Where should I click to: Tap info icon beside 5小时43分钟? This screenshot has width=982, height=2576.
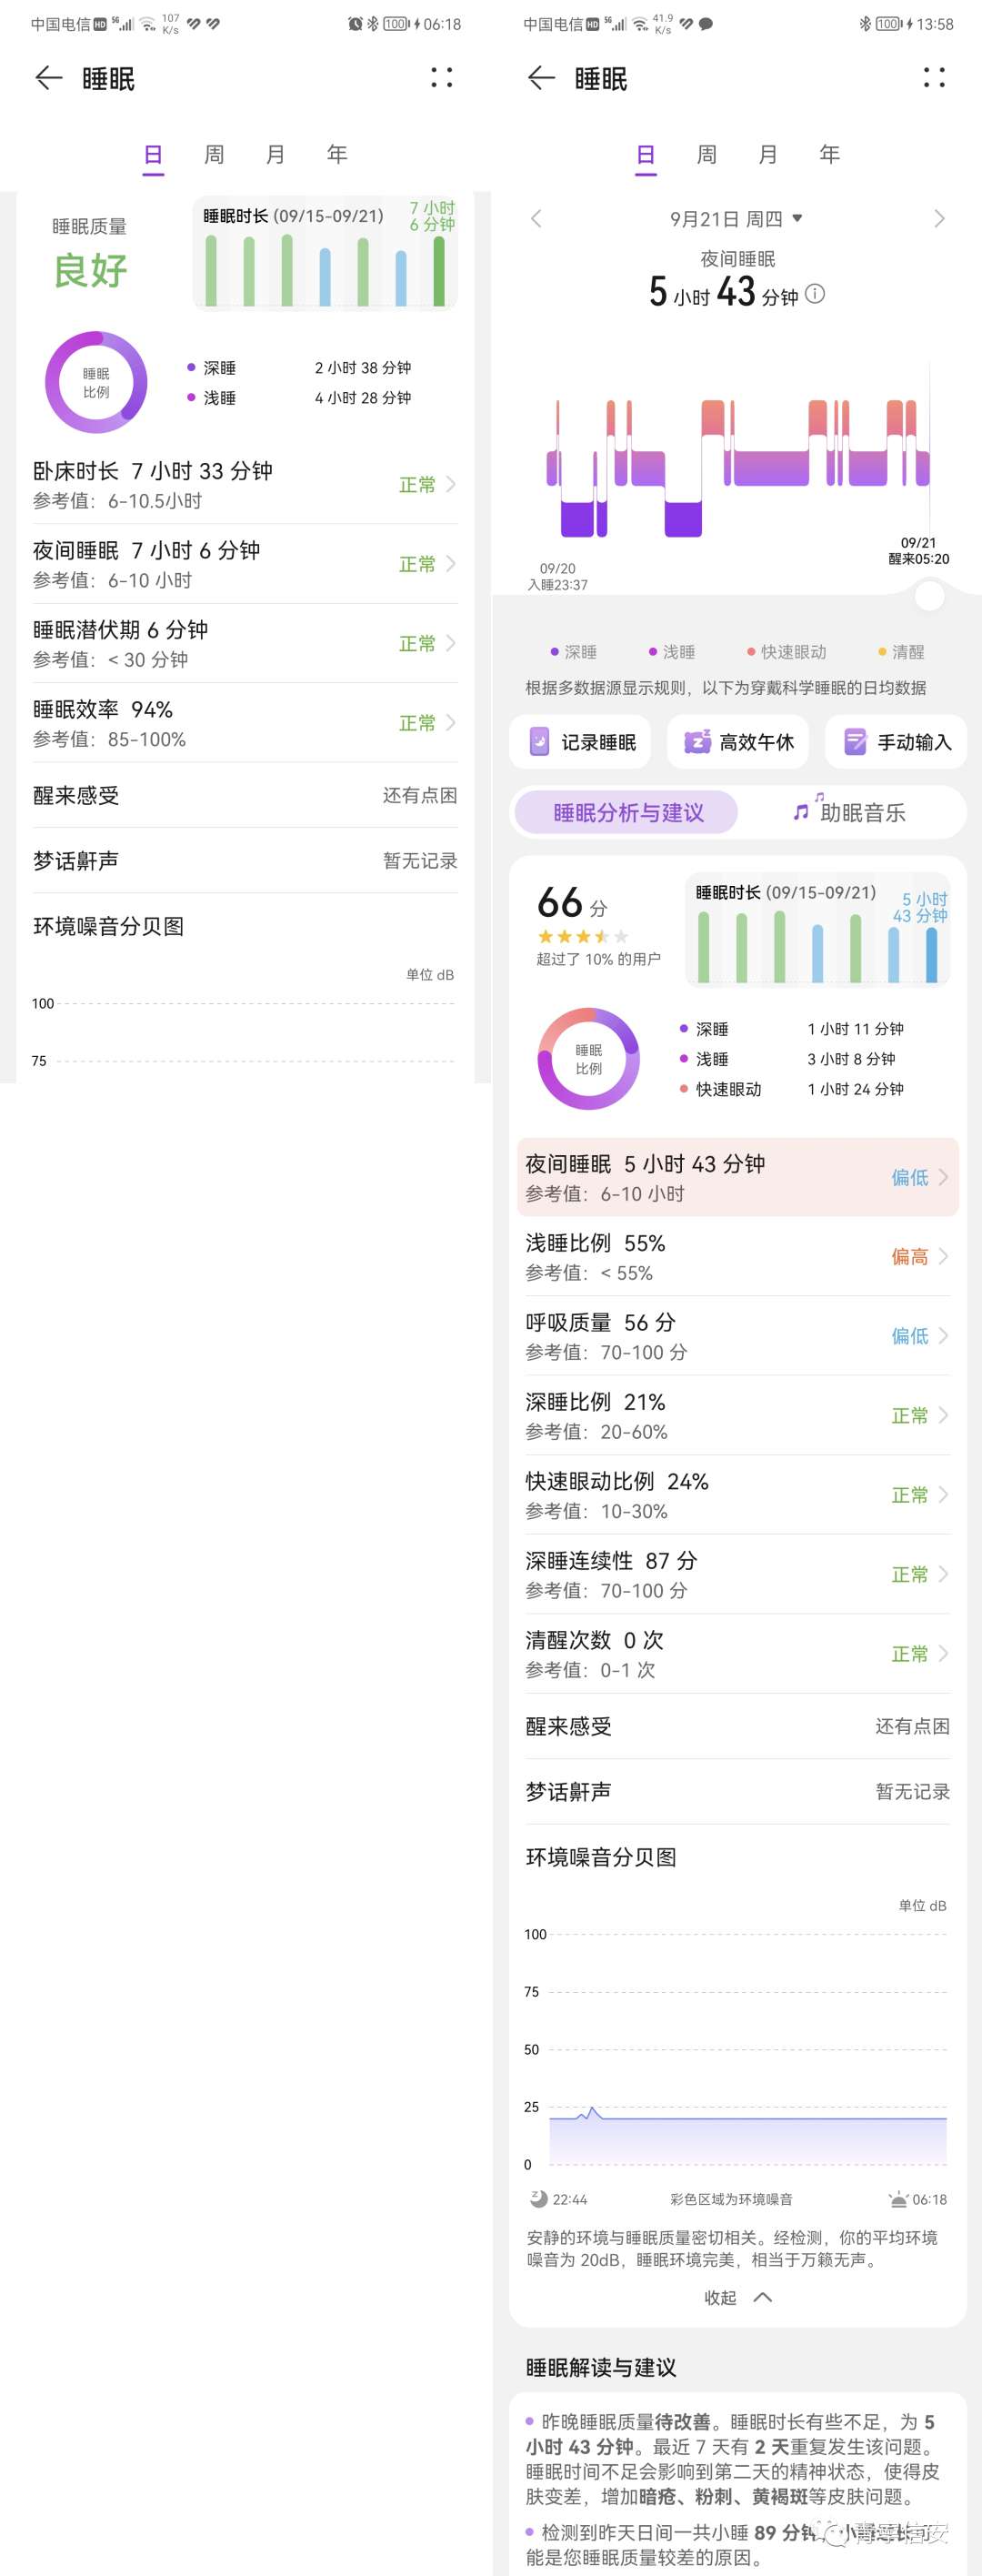tap(815, 293)
